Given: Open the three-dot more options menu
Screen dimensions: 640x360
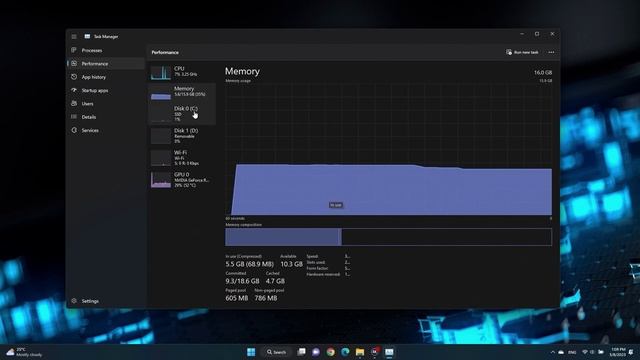Looking at the screenshot, I should [x=551, y=52].
